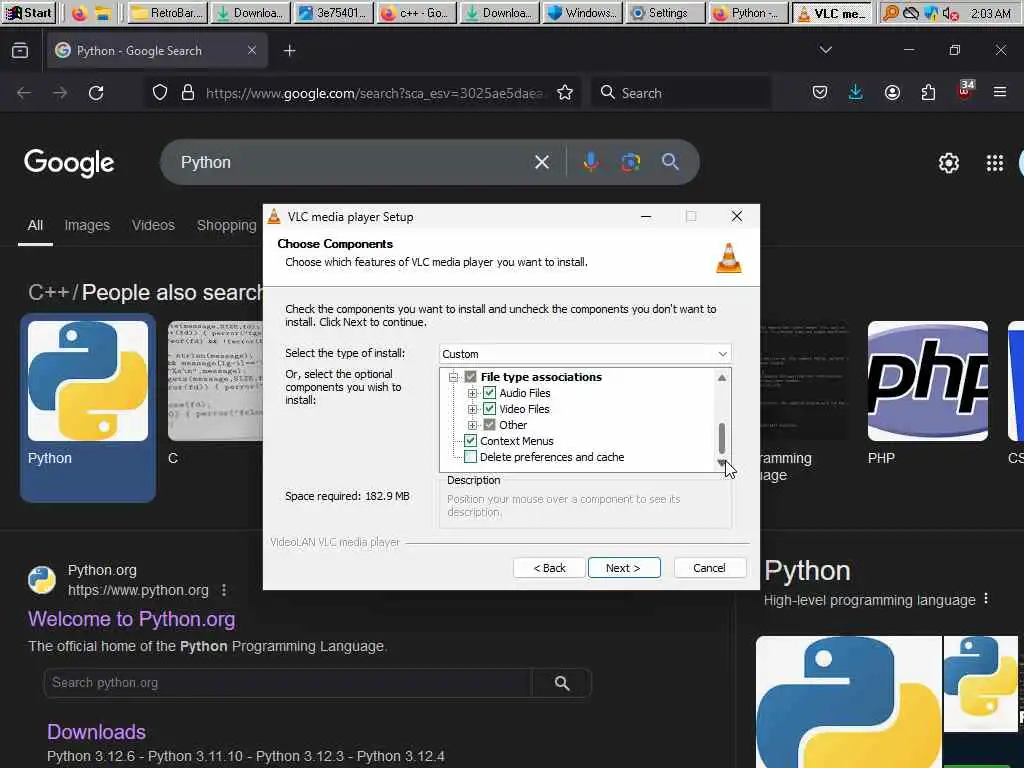This screenshot has height=768, width=1024.
Task: Open the install type dropdown showing Custom
Action: click(584, 354)
